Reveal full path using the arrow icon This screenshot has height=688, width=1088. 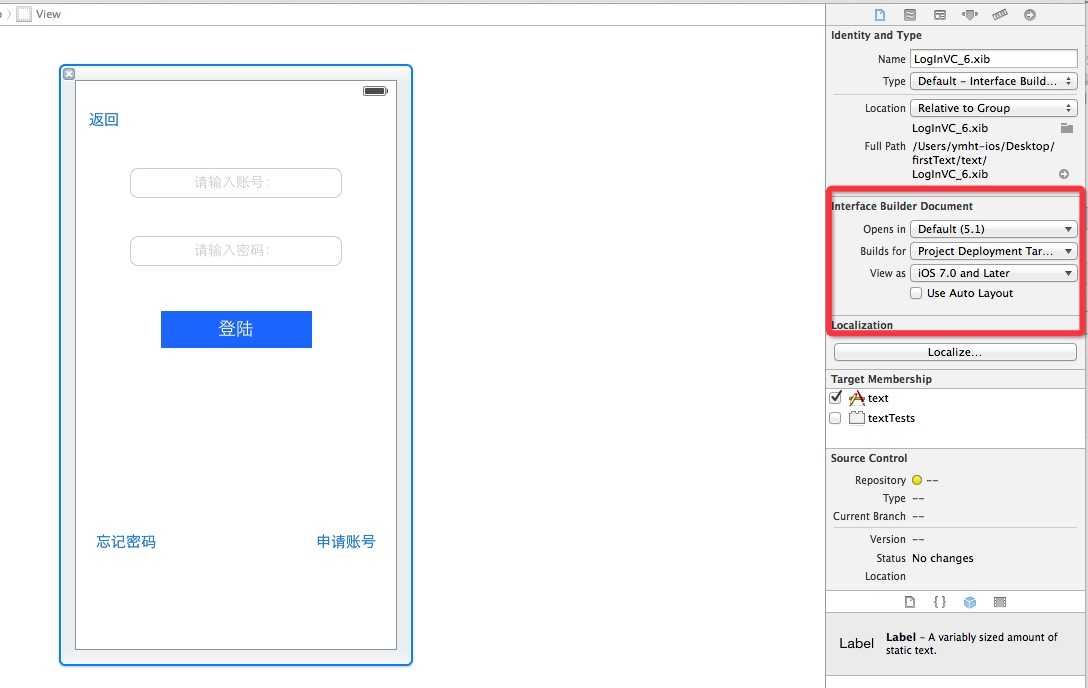click(x=1064, y=174)
